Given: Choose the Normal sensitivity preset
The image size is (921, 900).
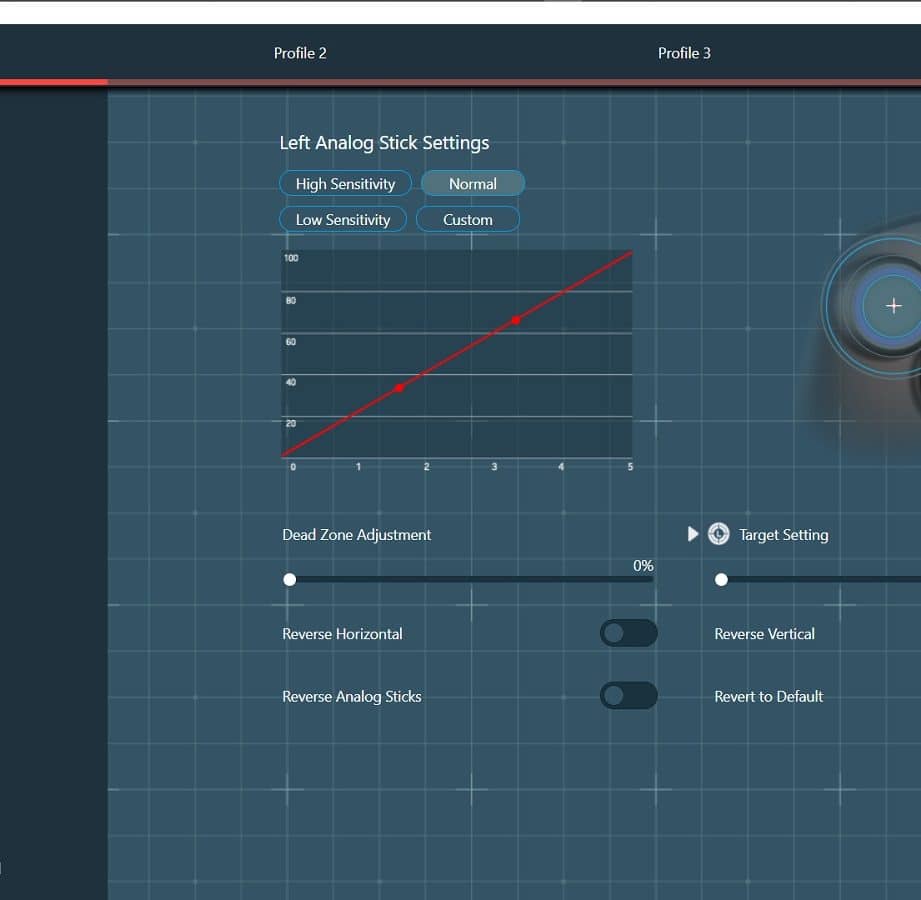Looking at the screenshot, I should (472, 184).
